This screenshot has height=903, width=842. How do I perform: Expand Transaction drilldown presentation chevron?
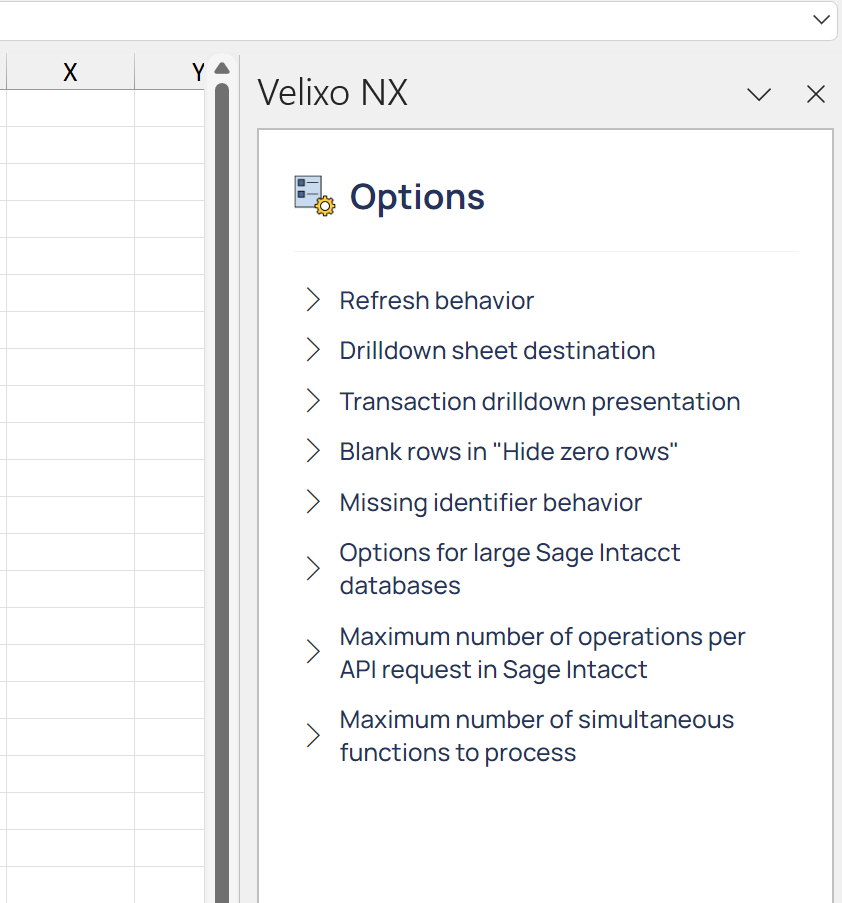click(x=313, y=401)
